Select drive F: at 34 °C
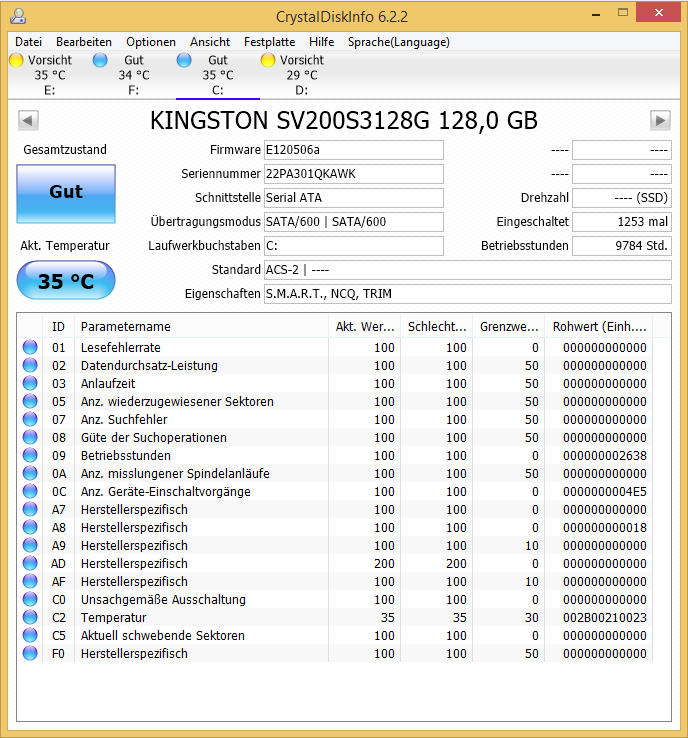688x738 pixels. click(x=134, y=75)
